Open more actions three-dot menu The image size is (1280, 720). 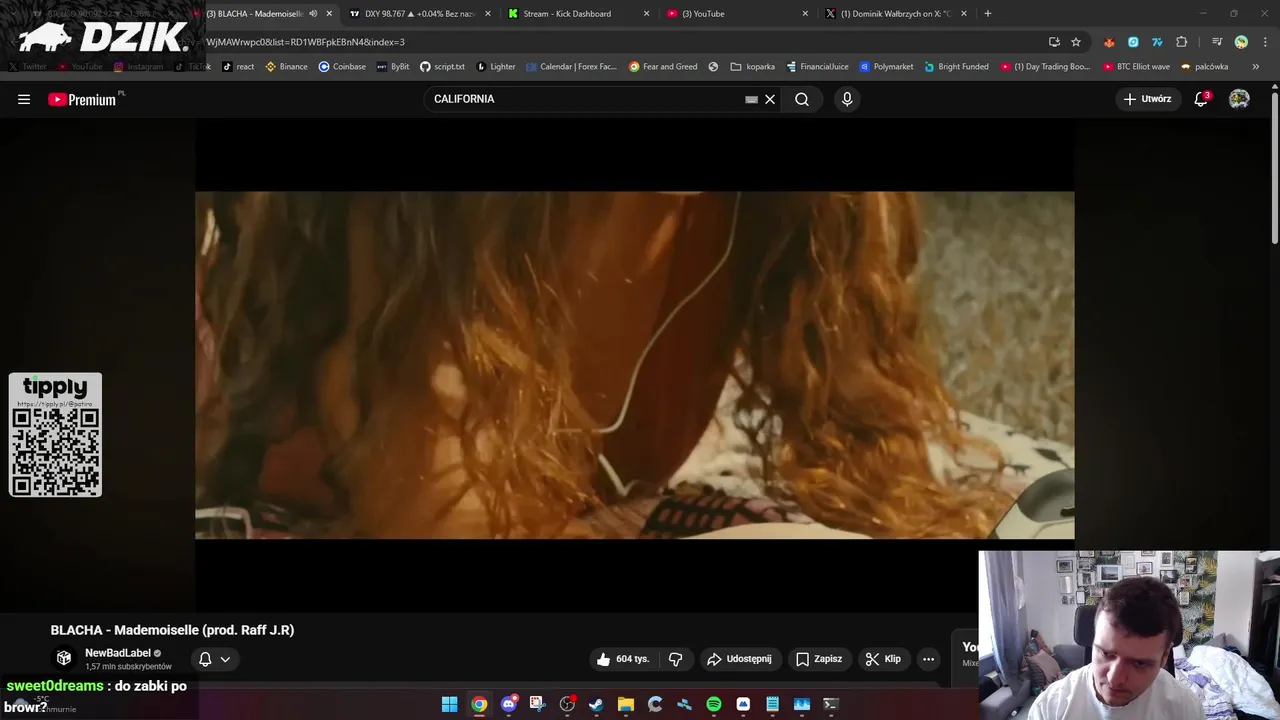[x=928, y=659]
